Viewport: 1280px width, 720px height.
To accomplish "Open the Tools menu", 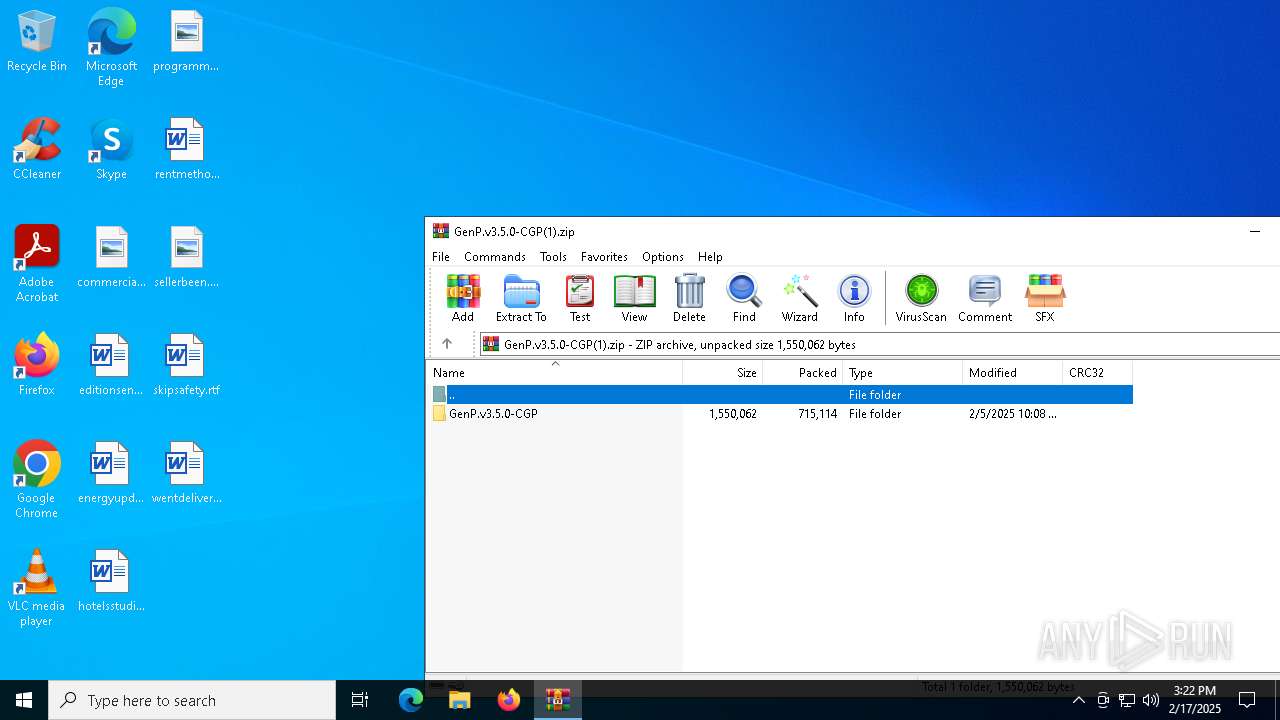I will [x=553, y=257].
